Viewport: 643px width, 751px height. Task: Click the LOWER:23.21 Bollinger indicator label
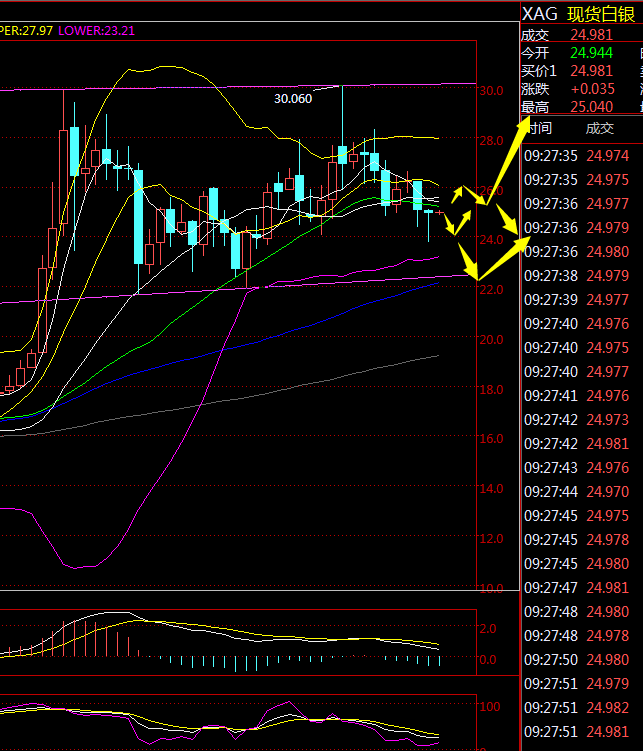96,31
